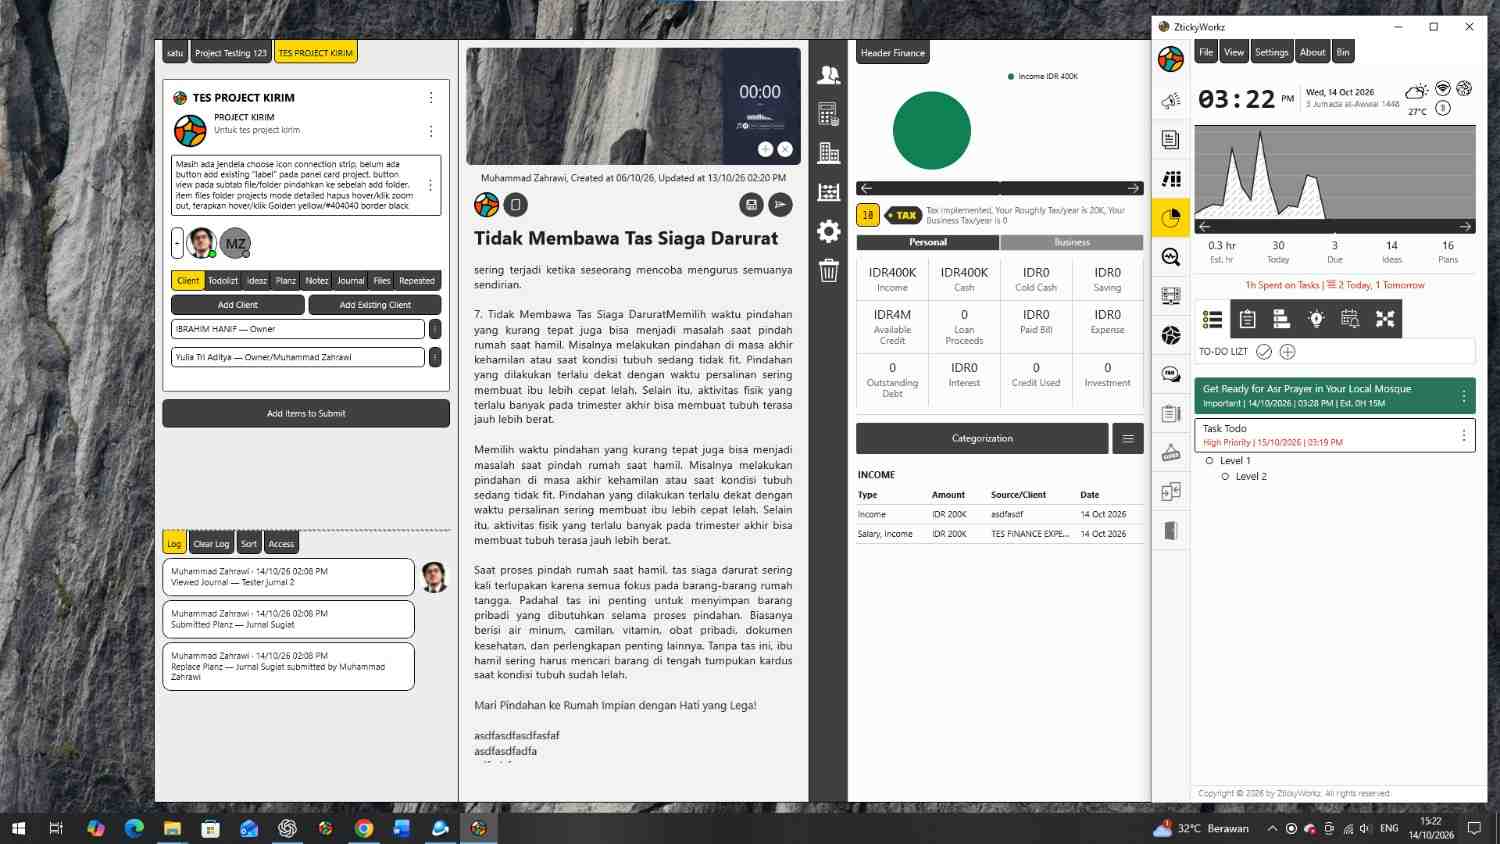Select the calendar reminder icon in task toolbar
The image size is (1500, 844).
pyautogui.click(x=1350, y=319)
